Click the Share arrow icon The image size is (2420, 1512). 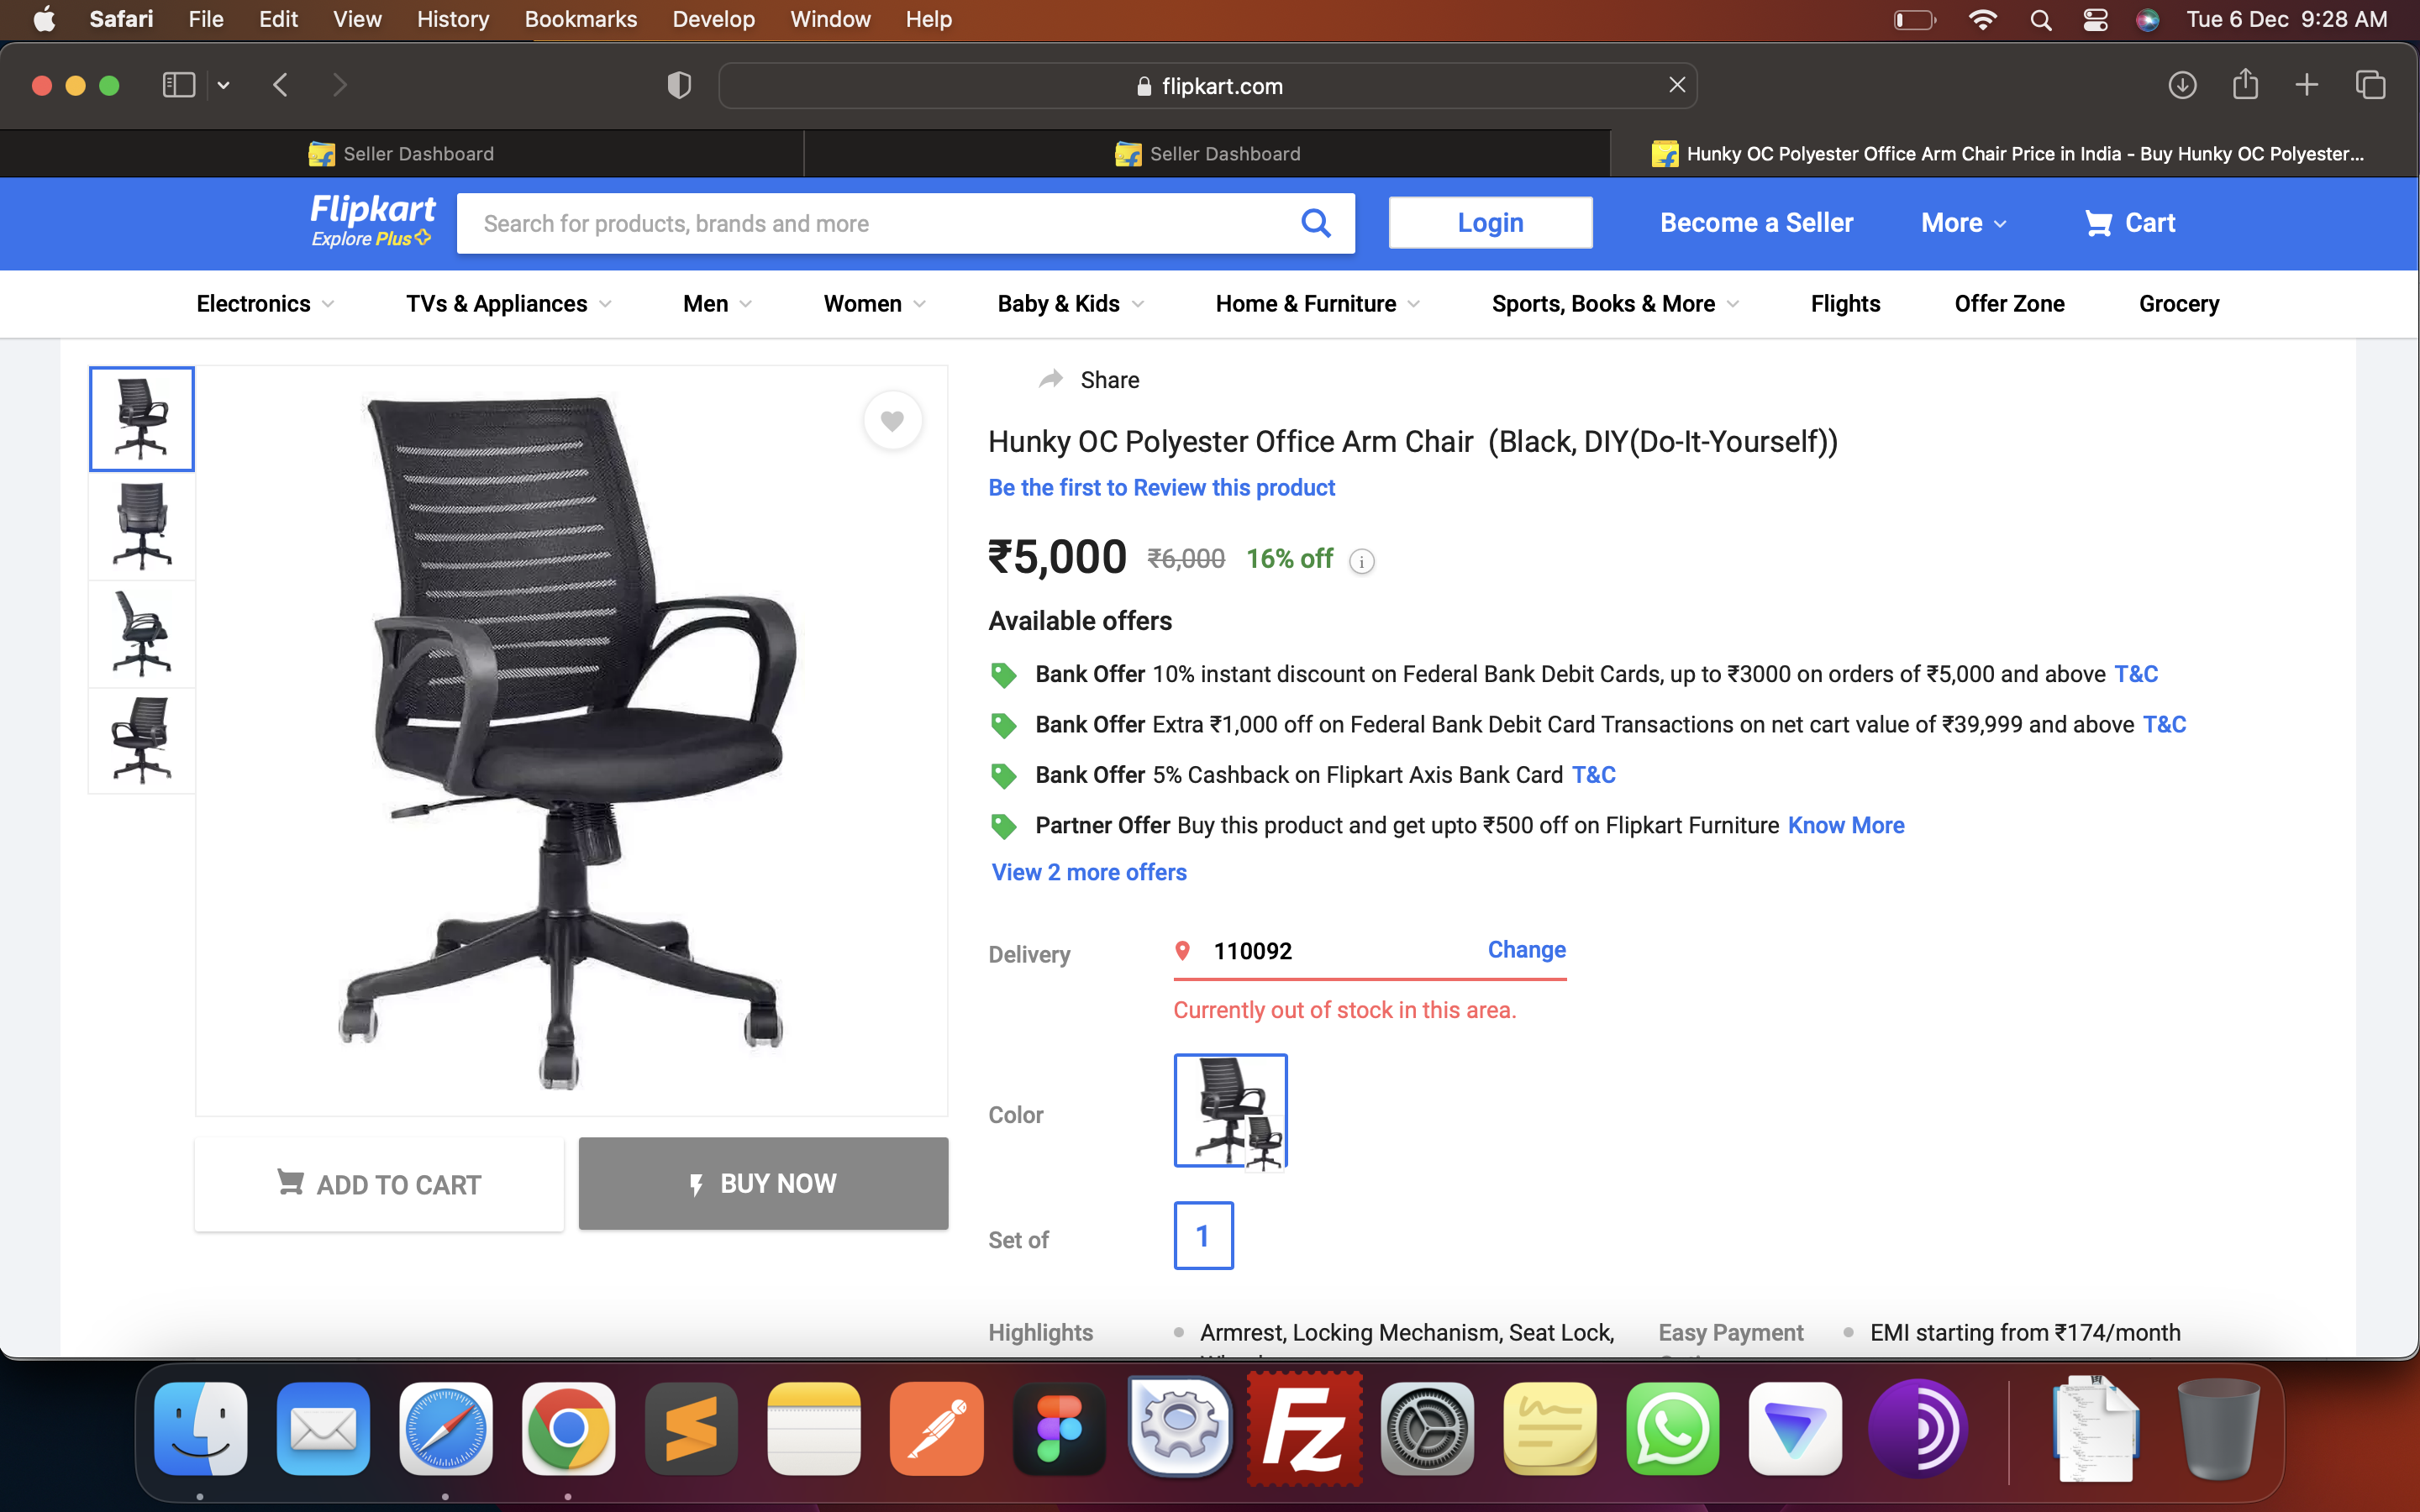click(1050, 379)
